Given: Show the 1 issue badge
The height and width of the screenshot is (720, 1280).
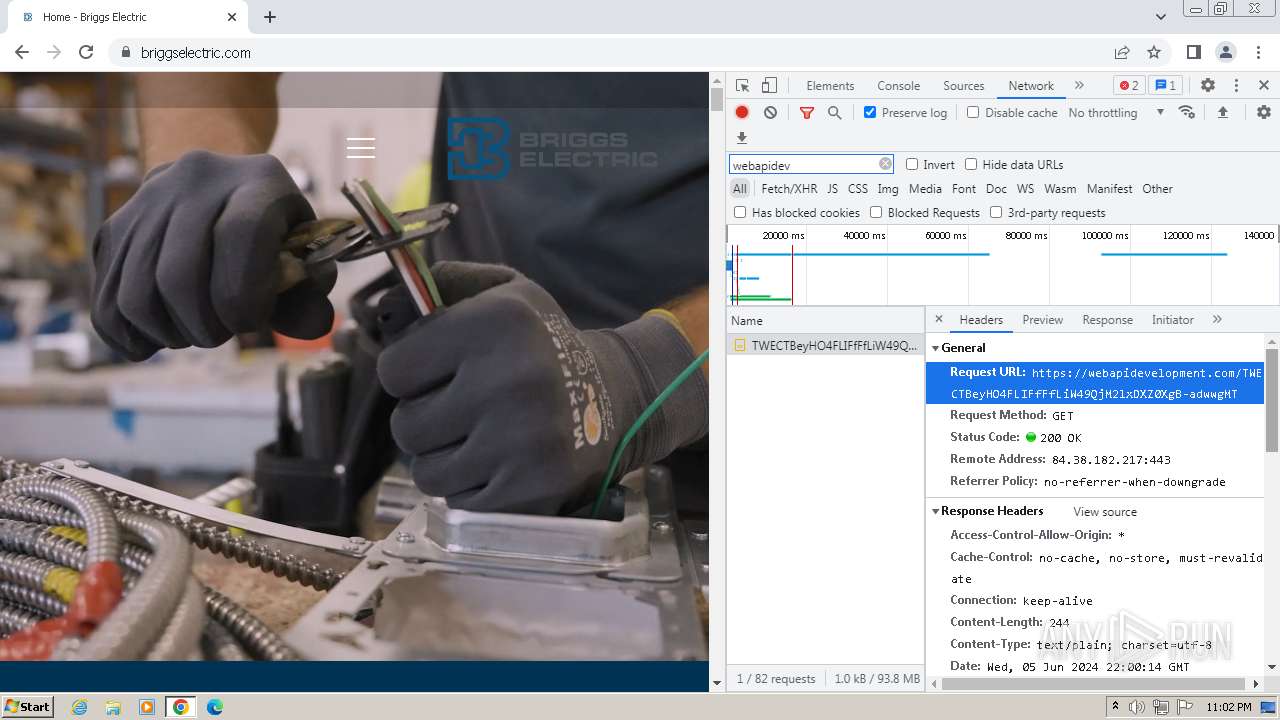Looking at the screenshot, I should tap(1165, 86).
